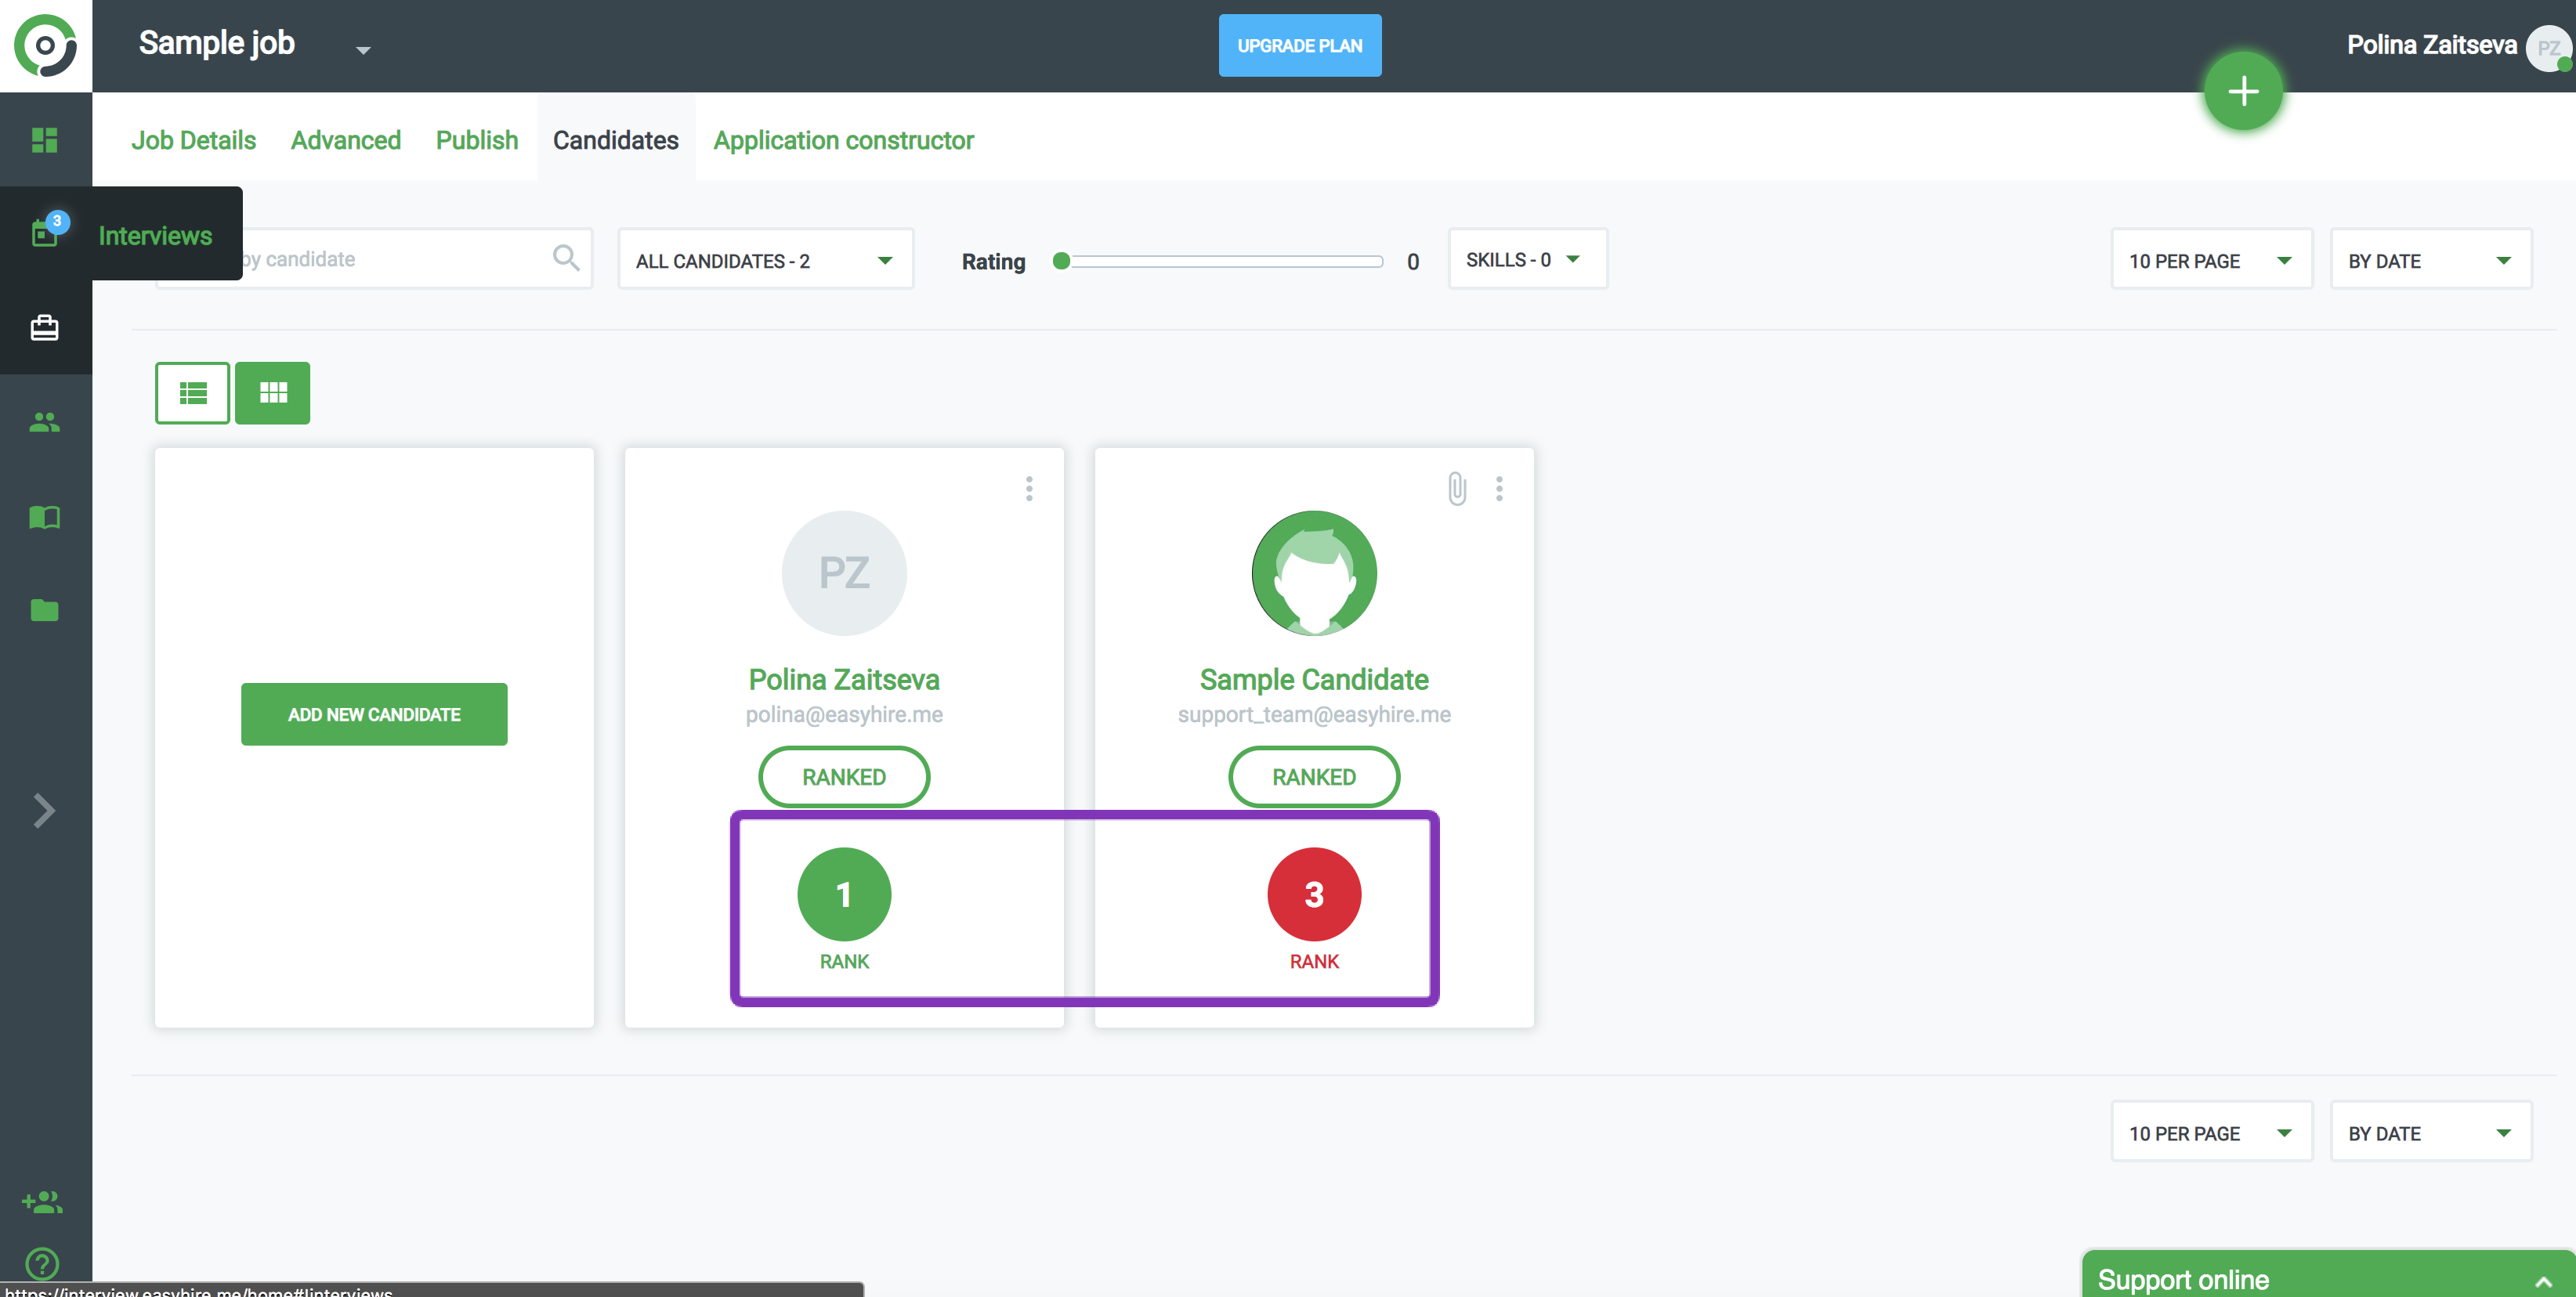Click the green plus floating button
Image resolution: width=2576 pixels, height=1297 pixels.
2243,91
